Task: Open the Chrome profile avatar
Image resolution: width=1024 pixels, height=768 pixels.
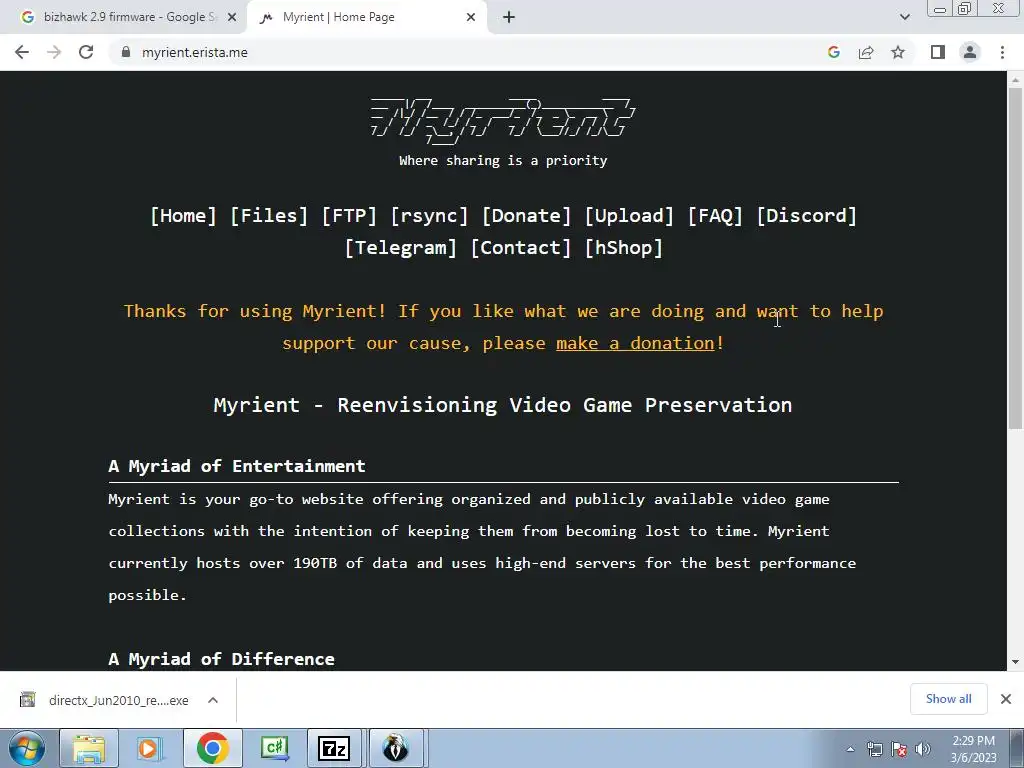Action: [x=970, y=52]
